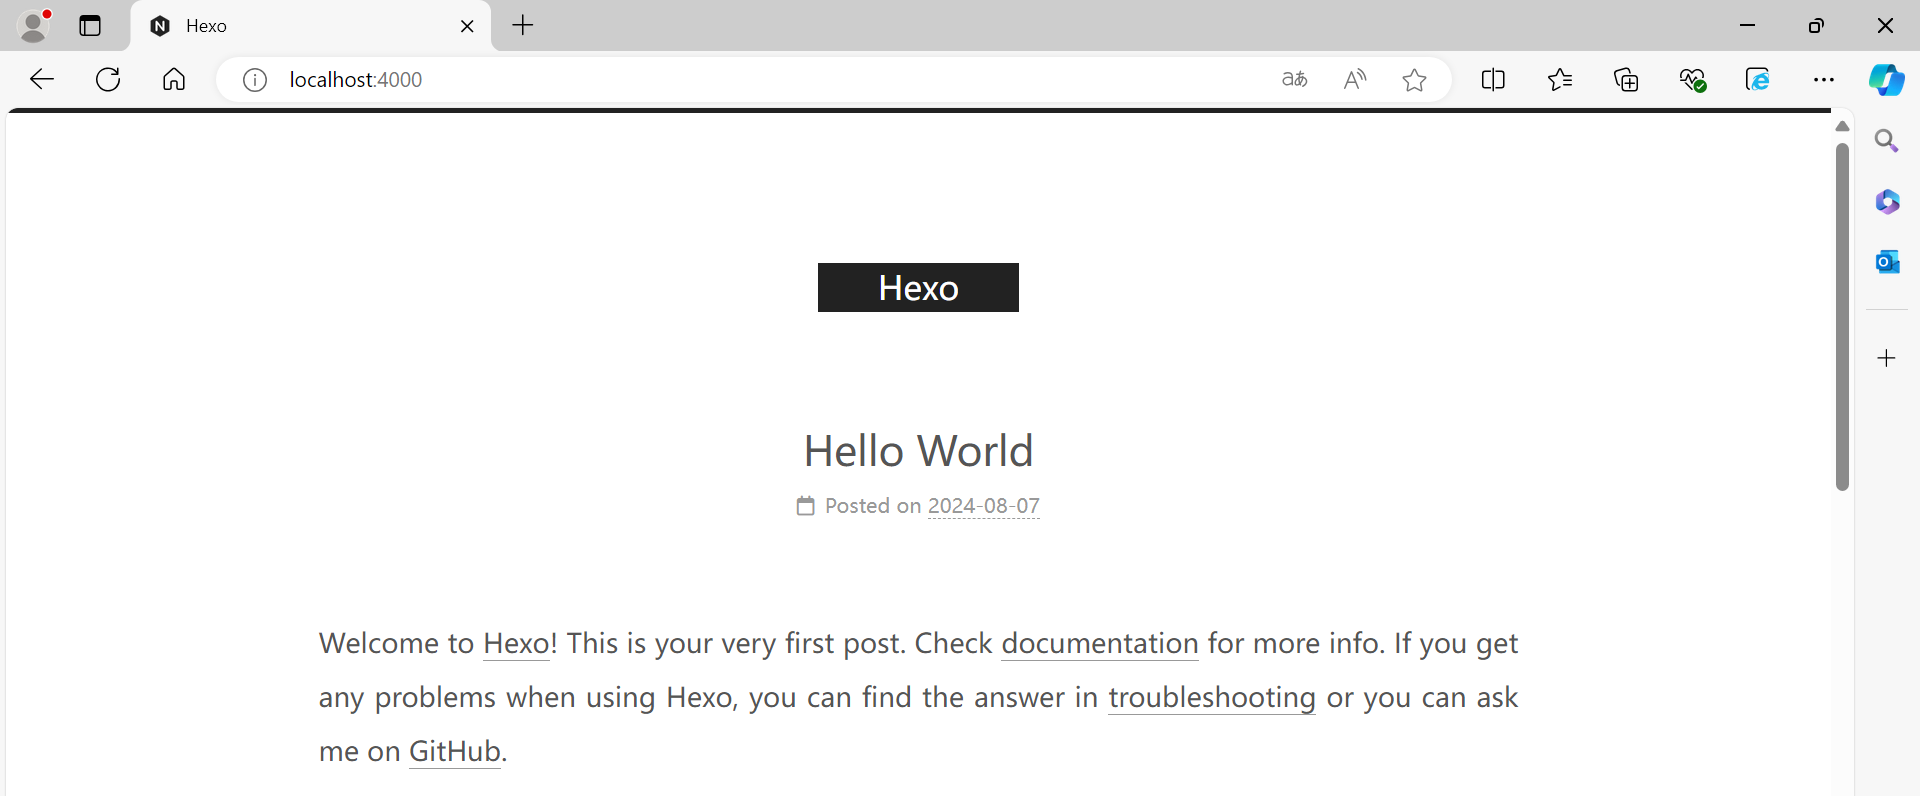Follow the GitHub link
The image size is (1920, 796).
tap(455, 751)
